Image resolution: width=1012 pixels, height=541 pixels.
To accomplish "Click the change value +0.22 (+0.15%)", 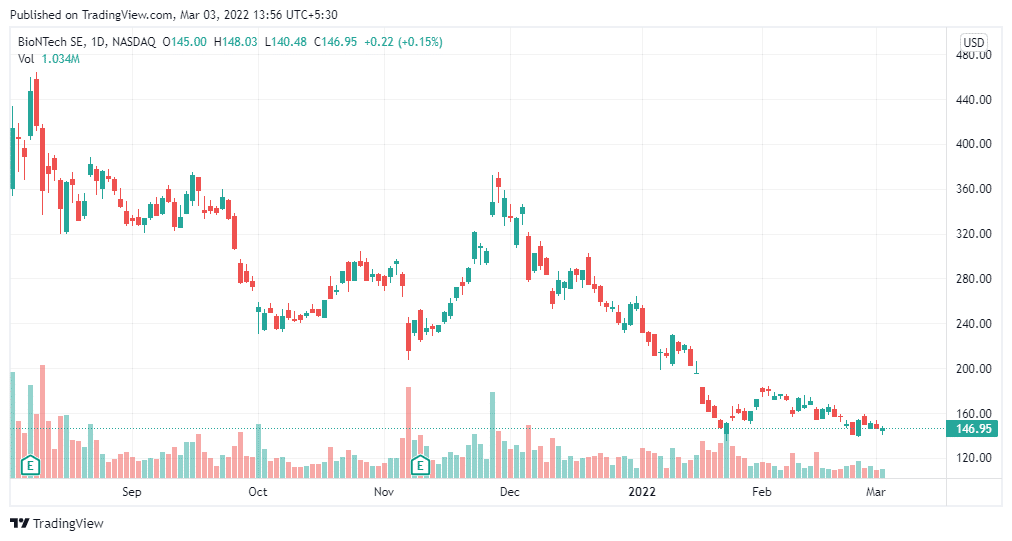I will tap(403, 42).
